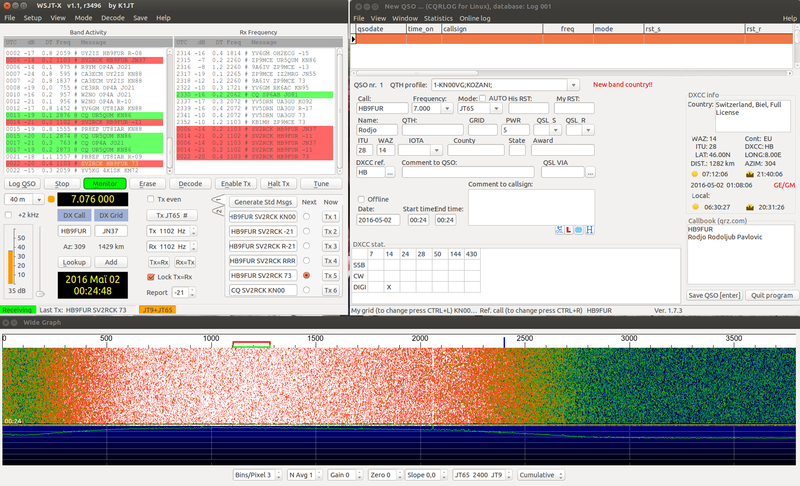This screenshot has height=486, width=800.
Task: Select Next radio for CQ SV2RCK KN00
Action: click(x=306, y=290)
